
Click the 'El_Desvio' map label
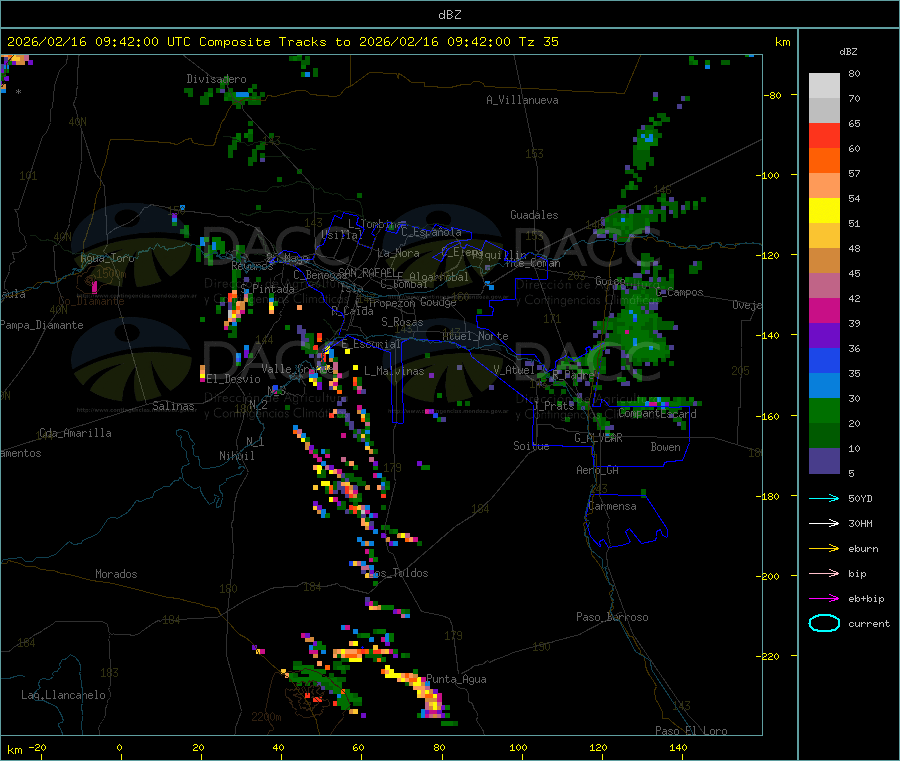(x=234, y=379)
